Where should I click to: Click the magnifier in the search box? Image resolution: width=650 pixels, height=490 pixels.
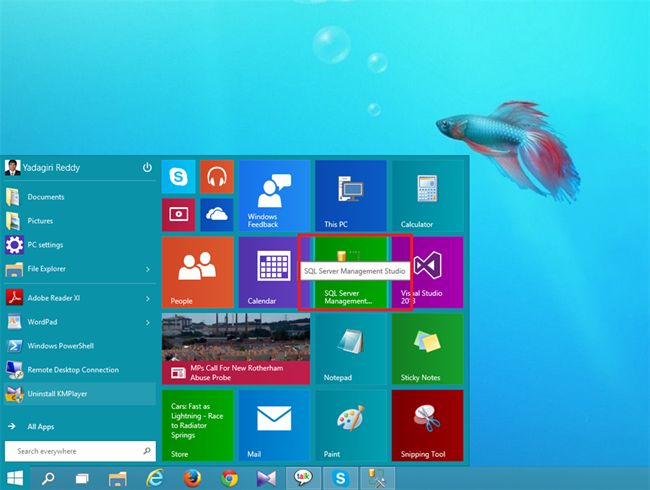click(x=147, y=451)
